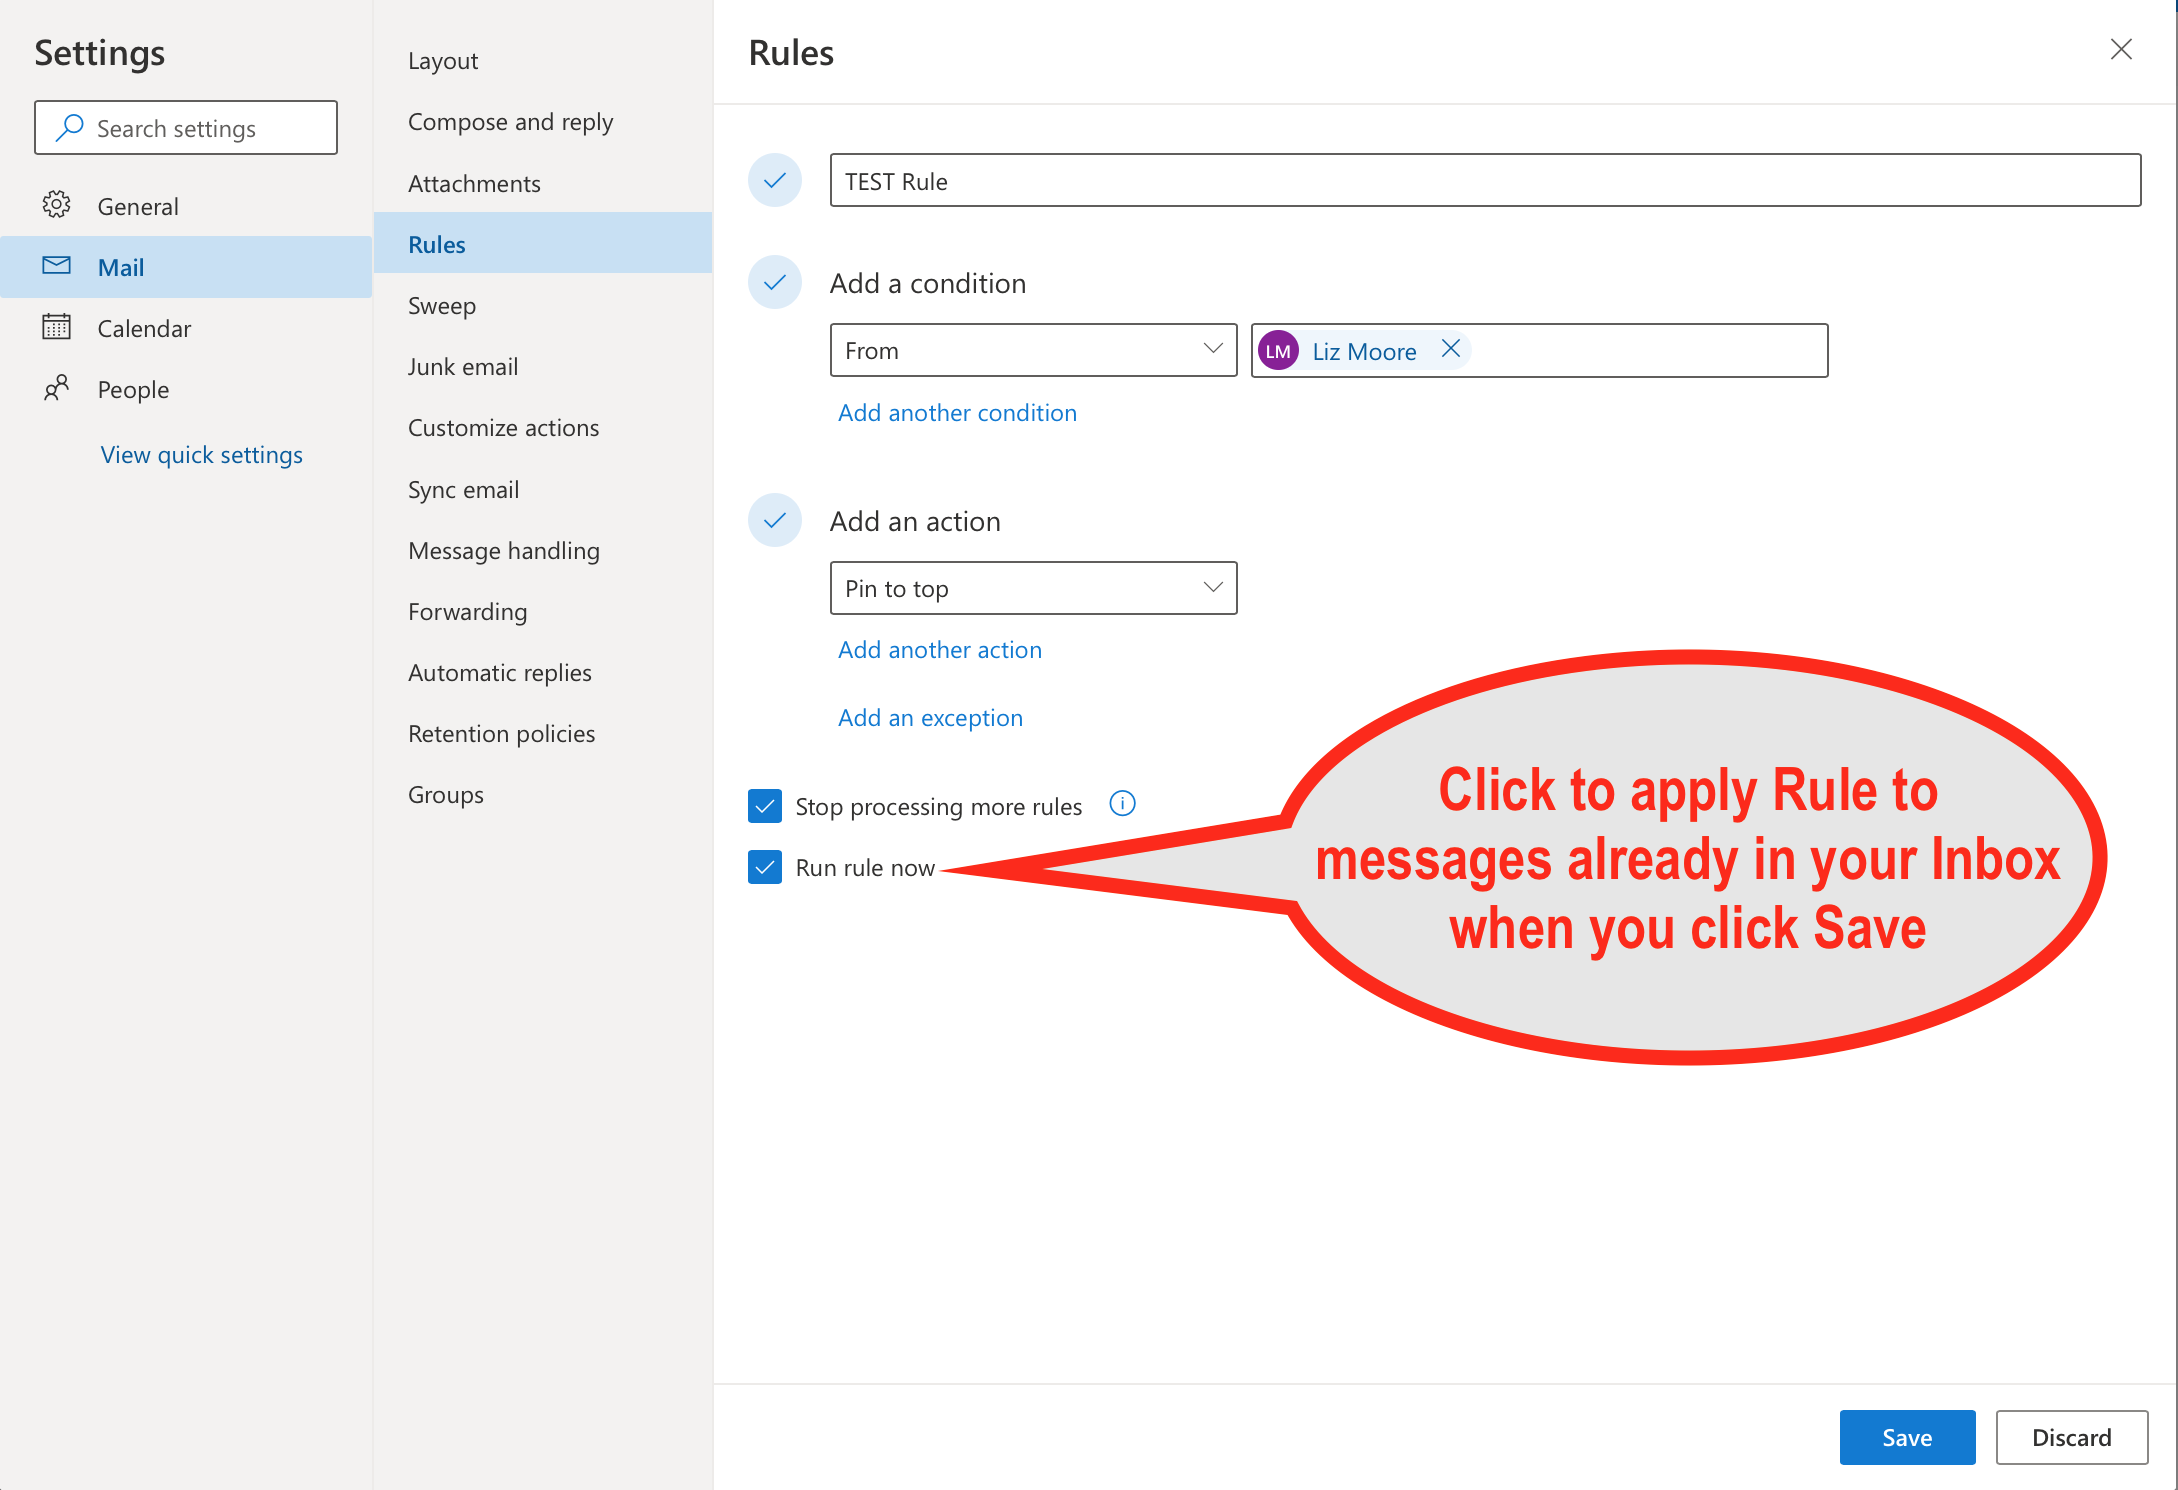Click the LM avatar badge
2178x1490 pixels.
pyautogui.click(x=1278, y=351)
